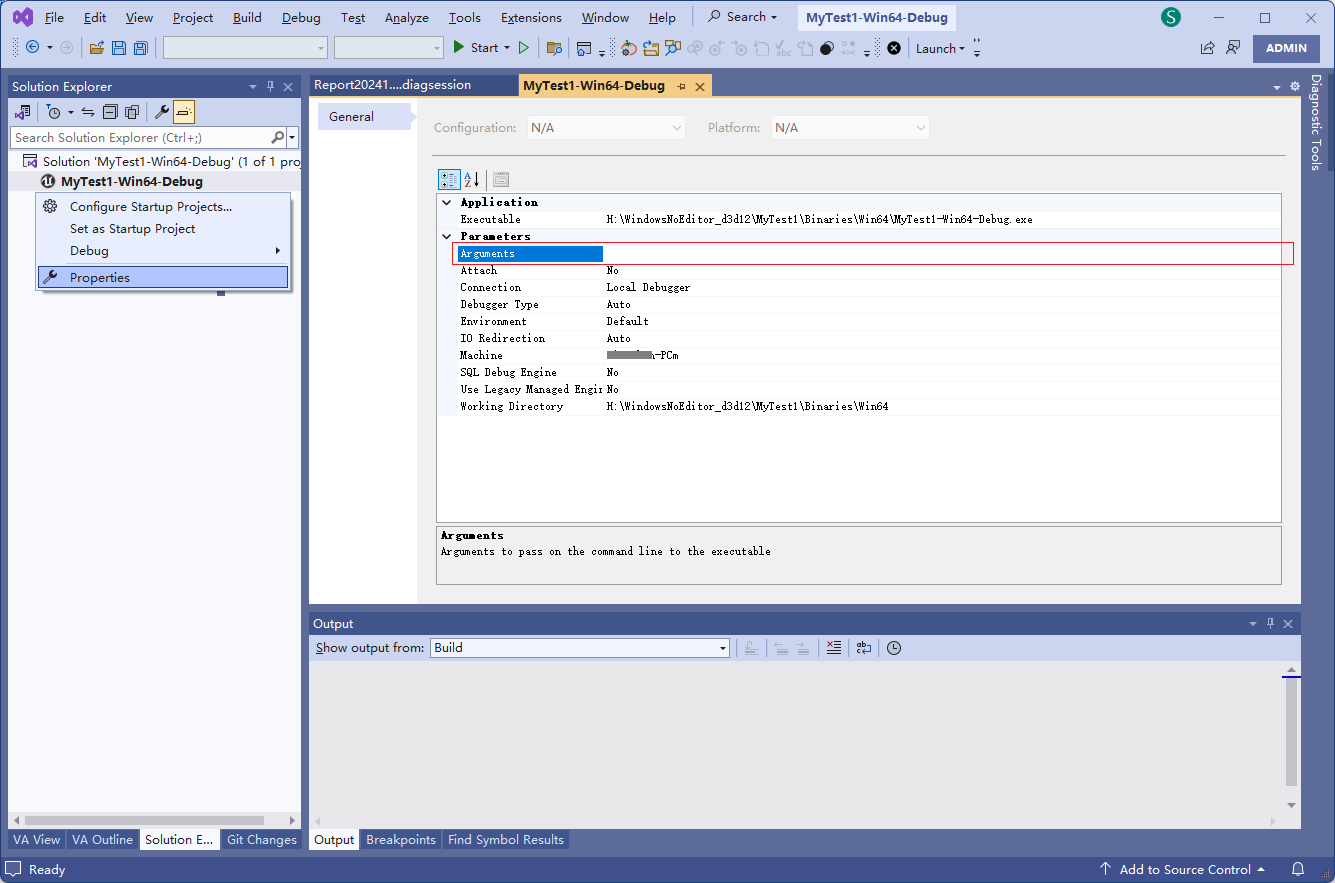
Task: Open the Git Changes tab
Action: pos(262,840)
